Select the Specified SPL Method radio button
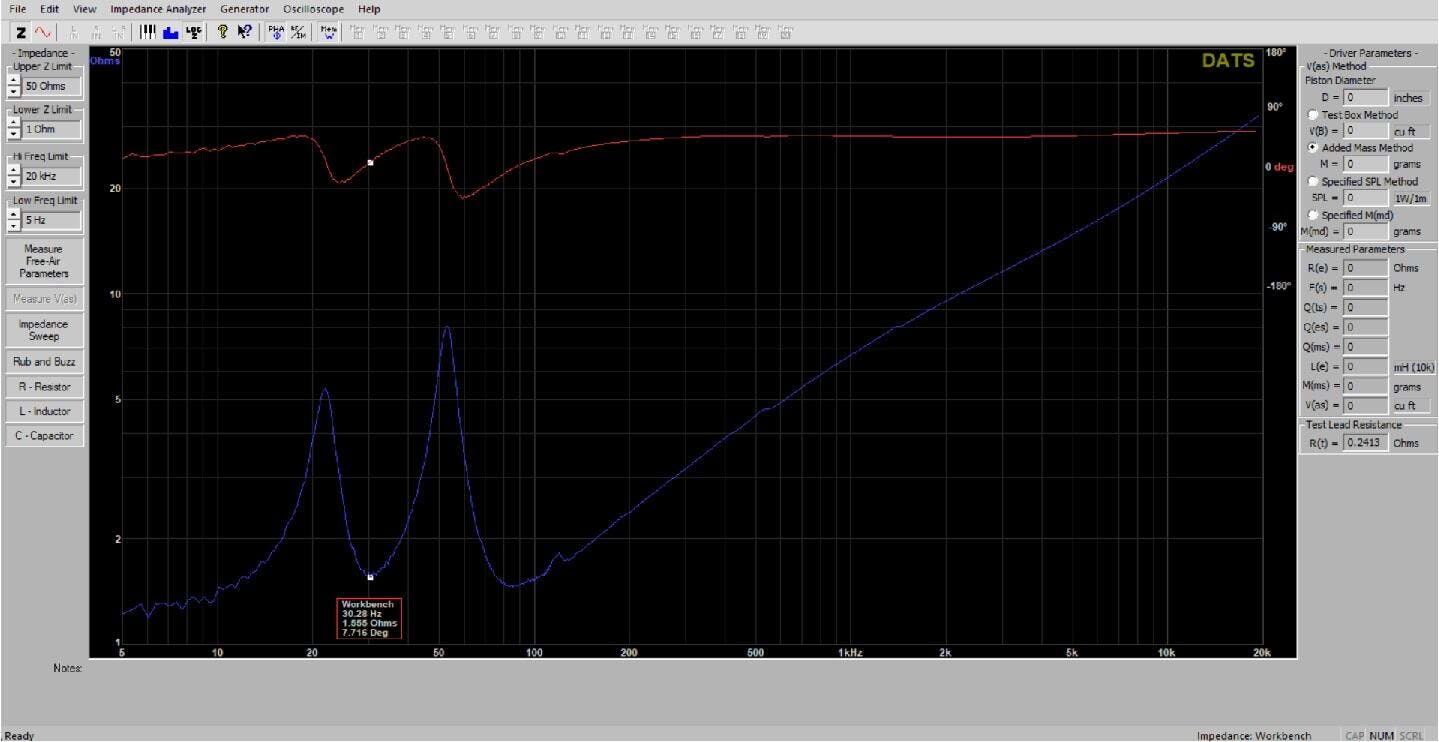The height and width of the screenshot is (742, 1439). coord(1313,182)
